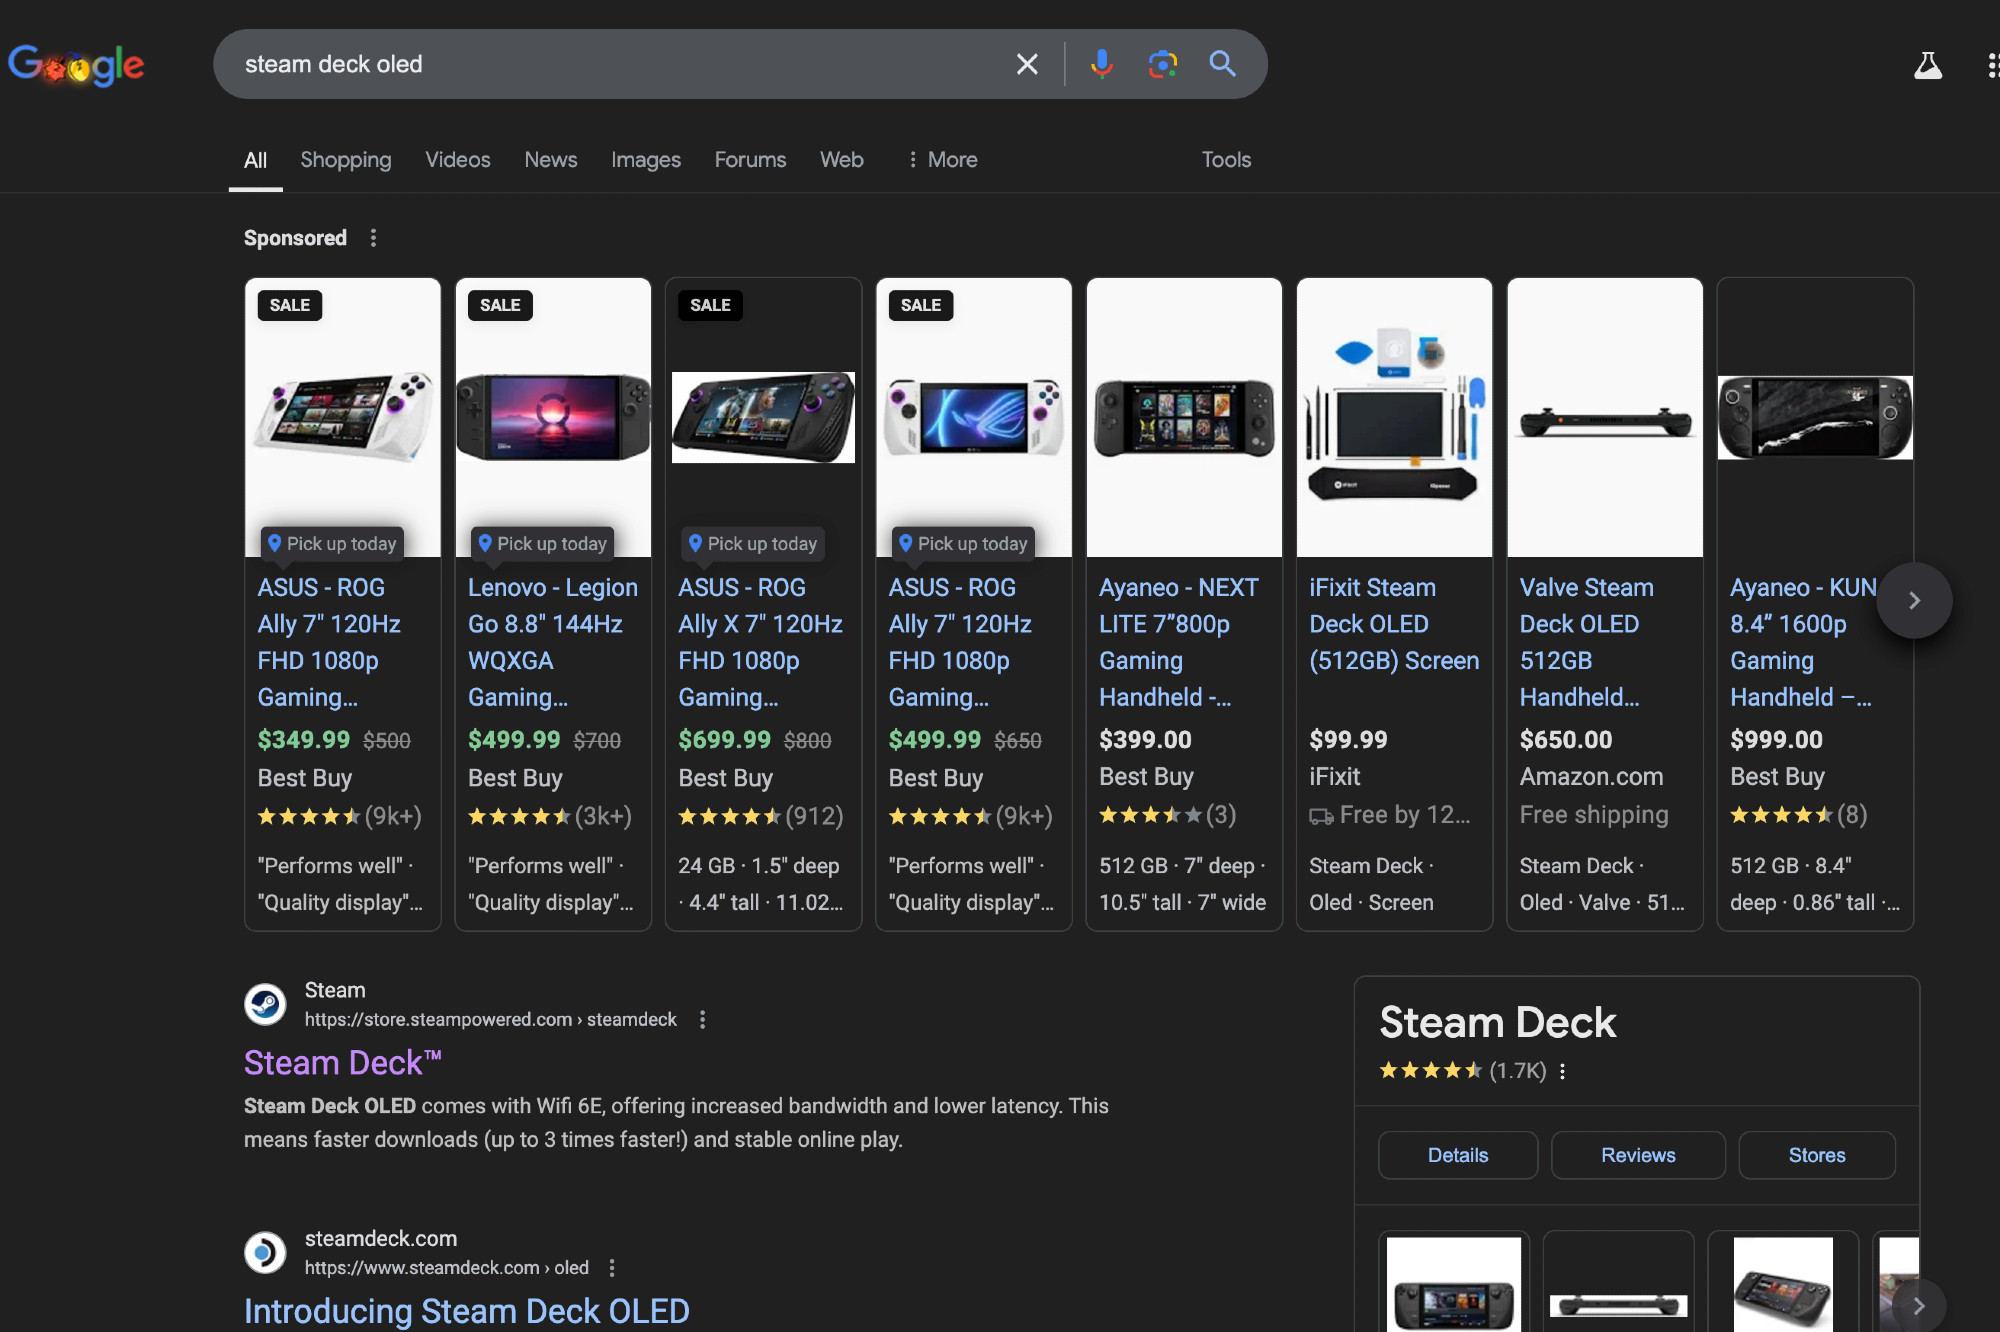Click second Steam Deck top-view thumbnail
Image resolution: width=2000 pixels, height=1332 pixels.
[x=1618, y=1284]
